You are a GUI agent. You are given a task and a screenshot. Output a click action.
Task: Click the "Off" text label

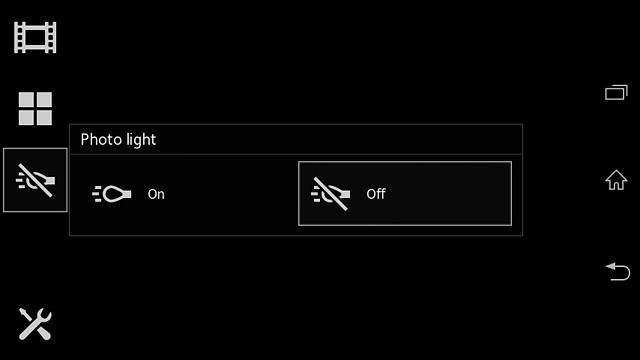(376, 194)
